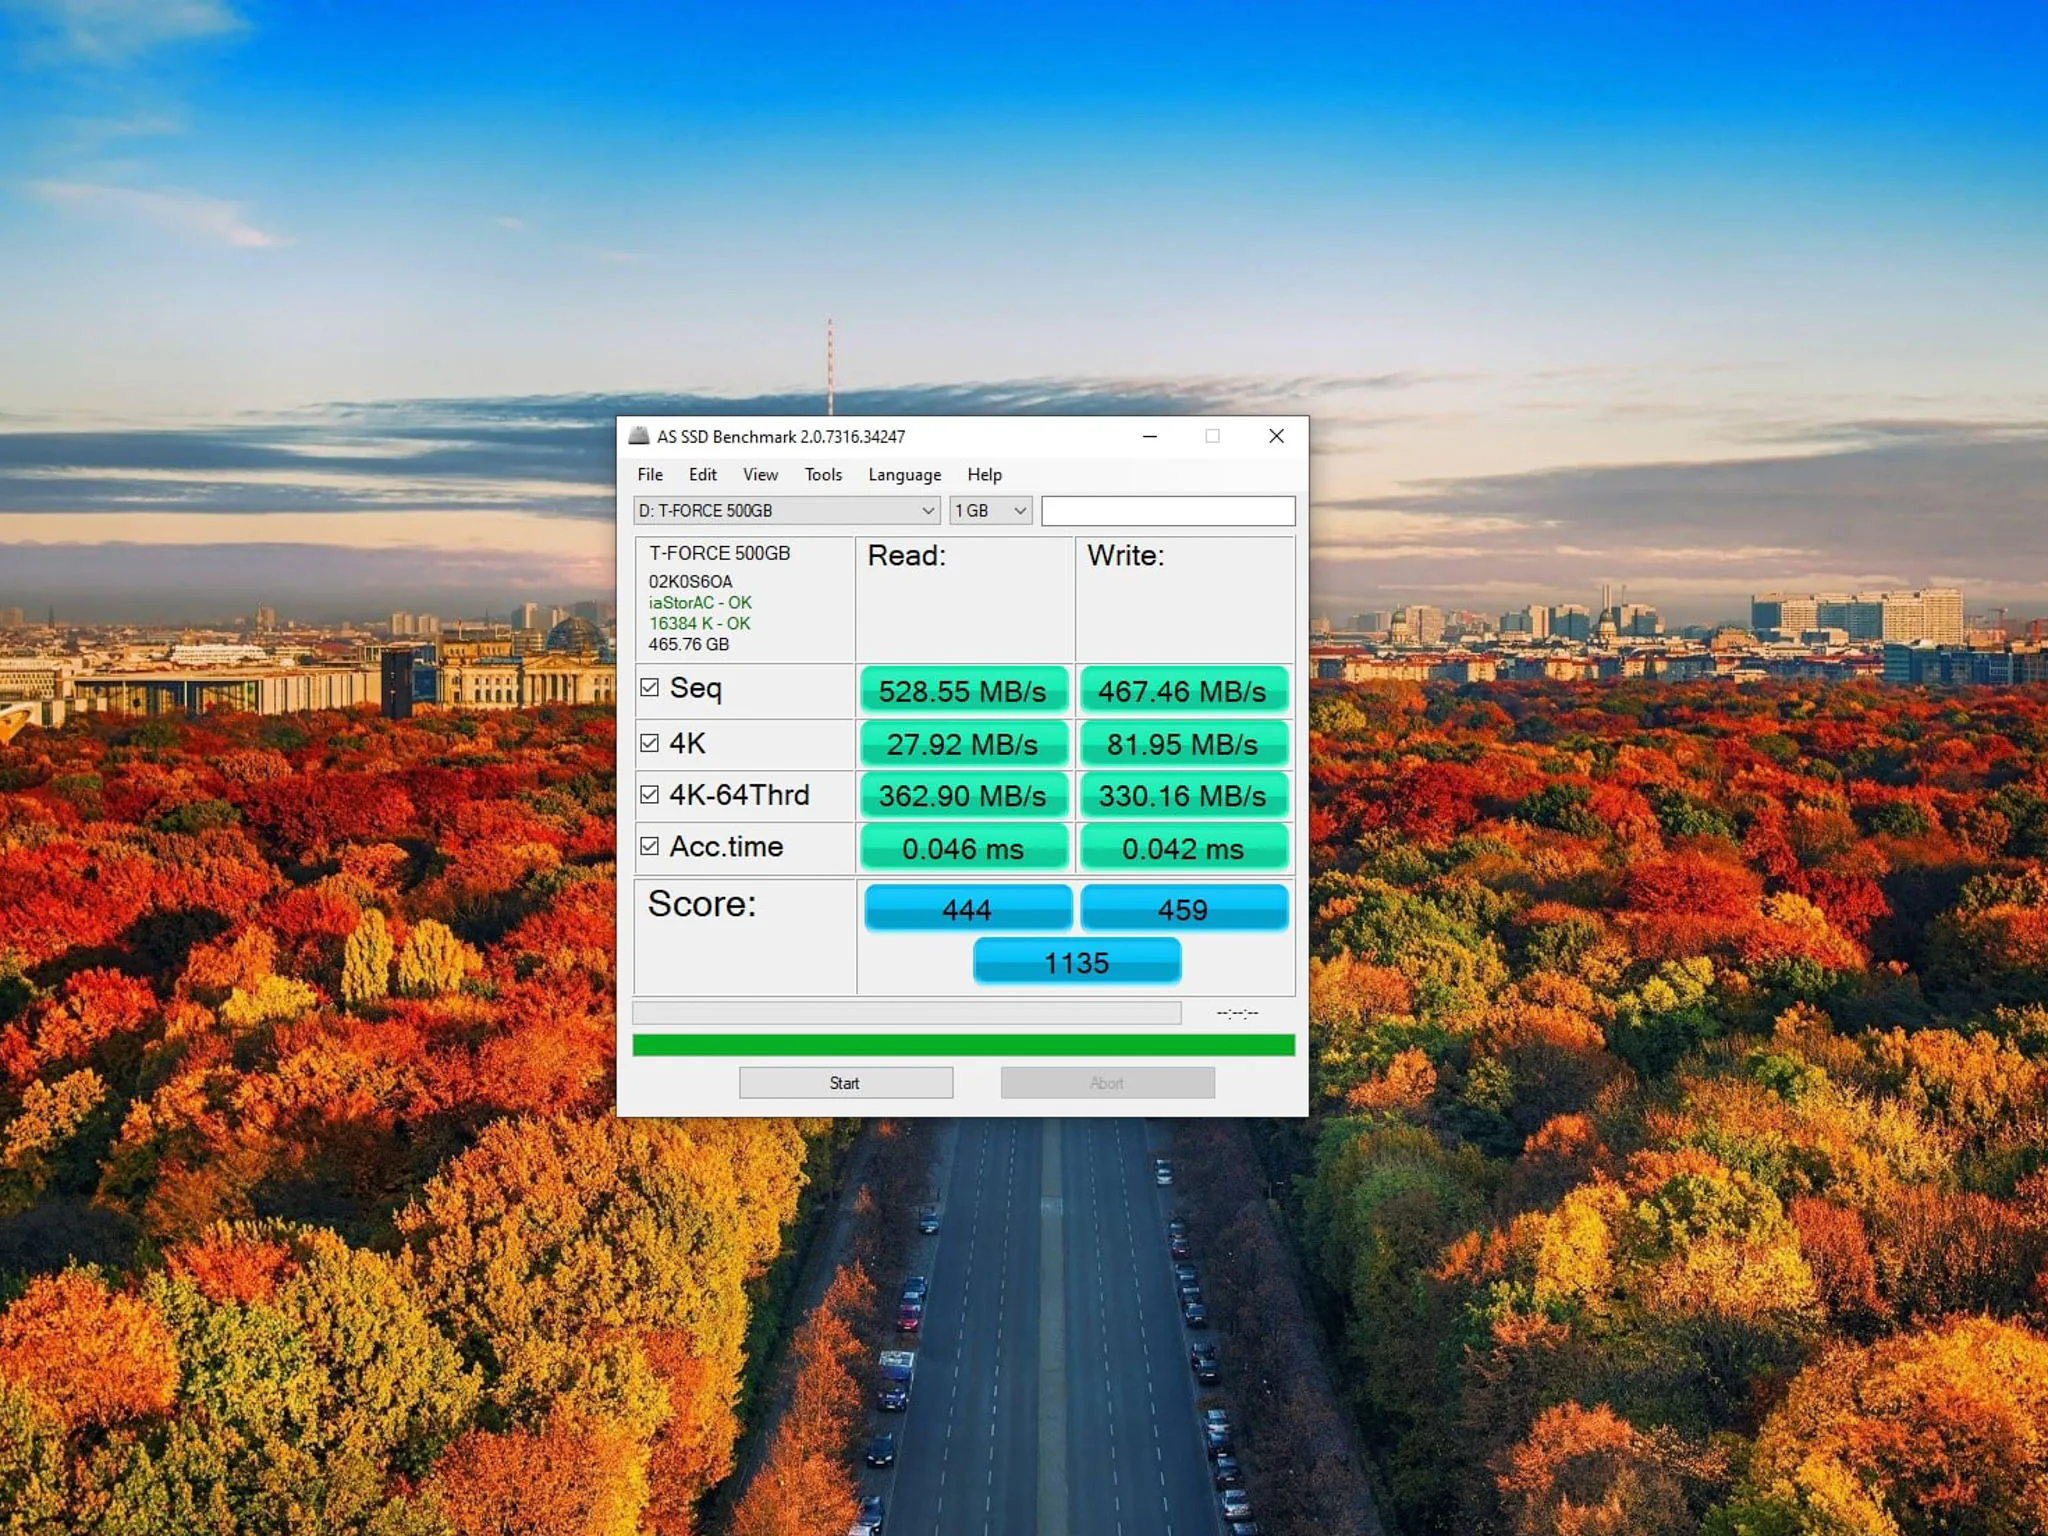Click the 16384 K - OK alignment status
This screenshot has width=2048, height=1536.
pos(699,624)
